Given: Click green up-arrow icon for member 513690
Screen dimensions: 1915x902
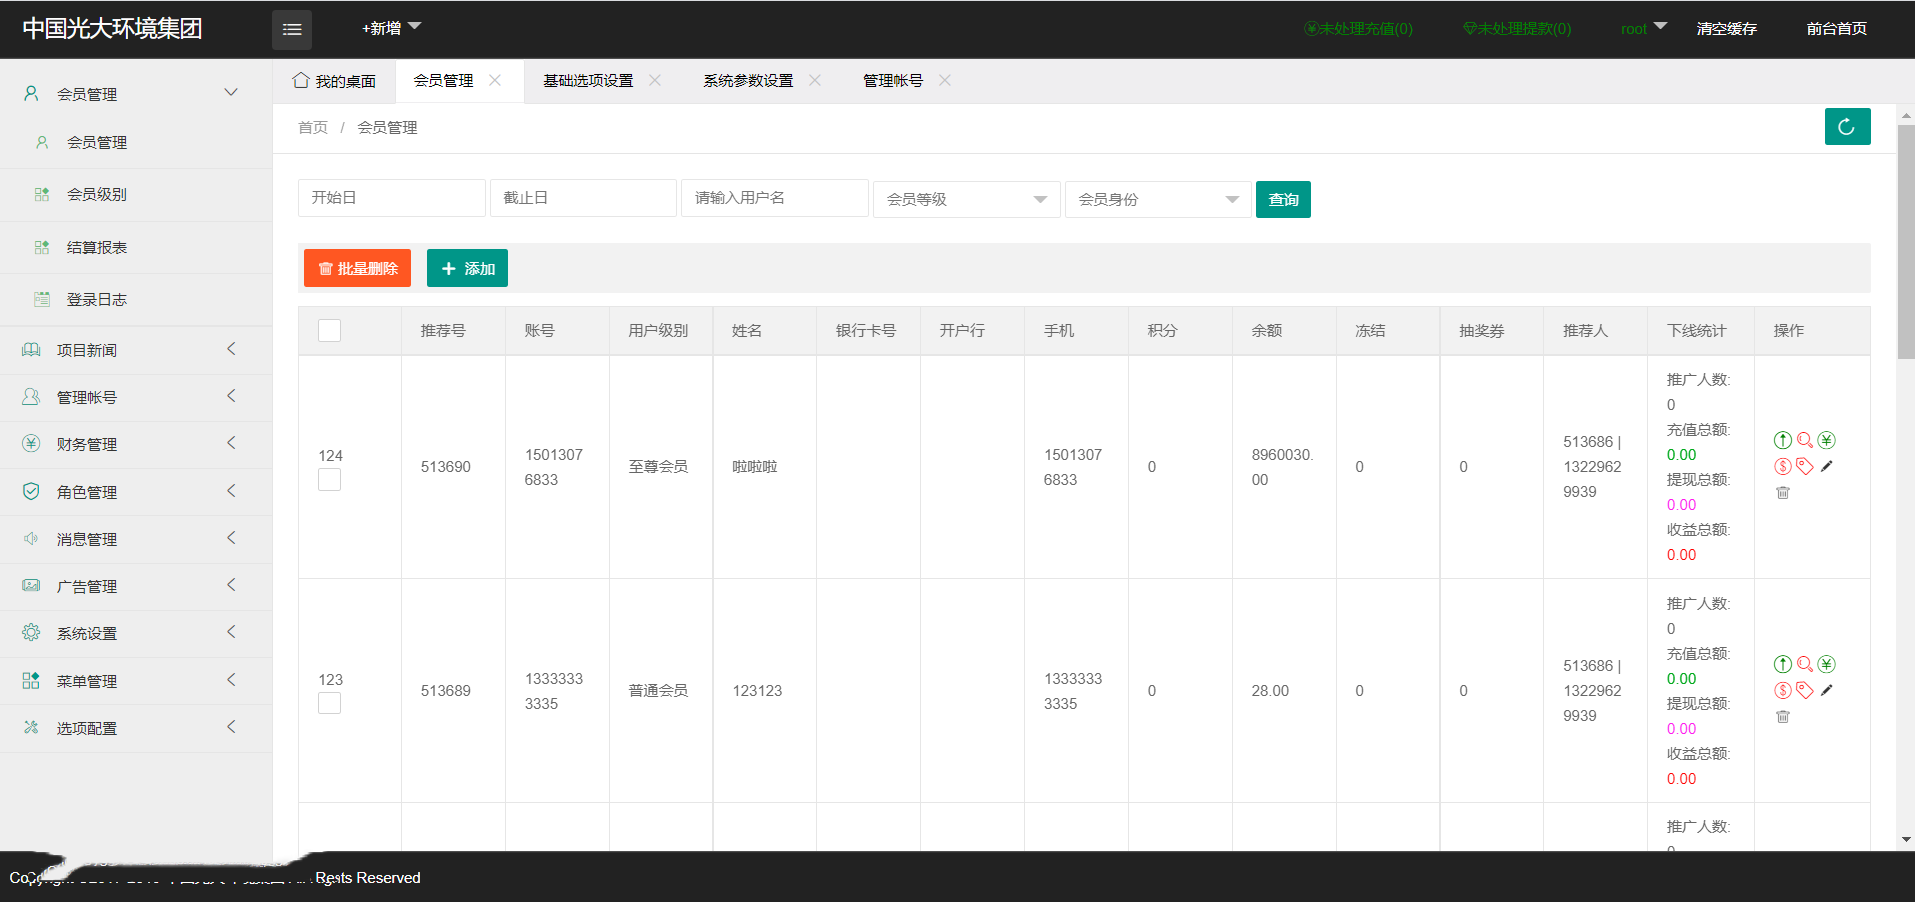Looking at the screenshot, I should point(1782,440).
